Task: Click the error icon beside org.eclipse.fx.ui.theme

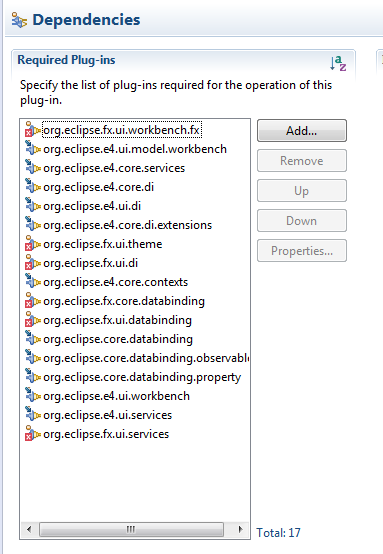Action: pyautogui.click(x=33, y=244)
